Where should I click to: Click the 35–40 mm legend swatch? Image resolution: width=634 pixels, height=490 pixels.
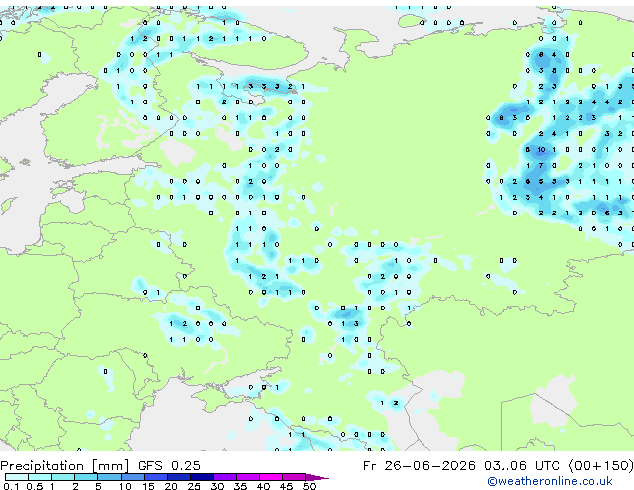[x=247, y=477]
